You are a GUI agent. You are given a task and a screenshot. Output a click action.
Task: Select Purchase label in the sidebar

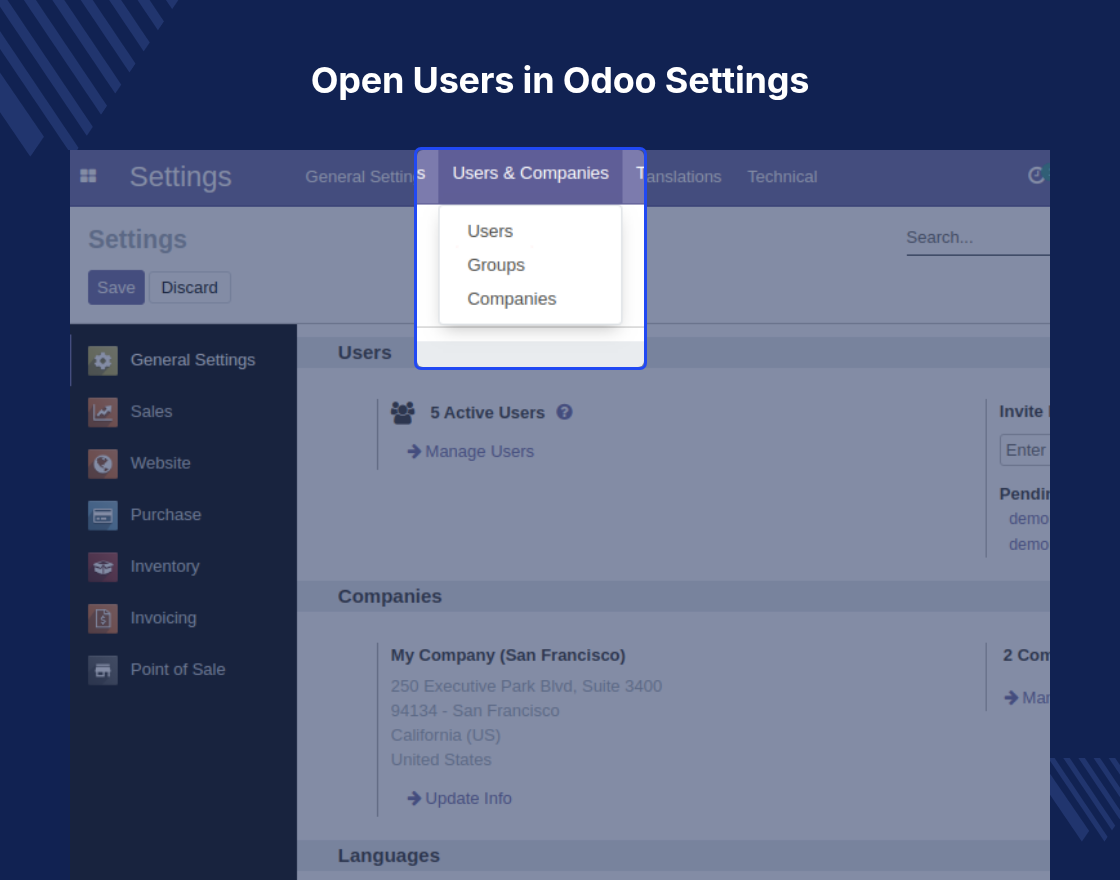tap(166, 514)
